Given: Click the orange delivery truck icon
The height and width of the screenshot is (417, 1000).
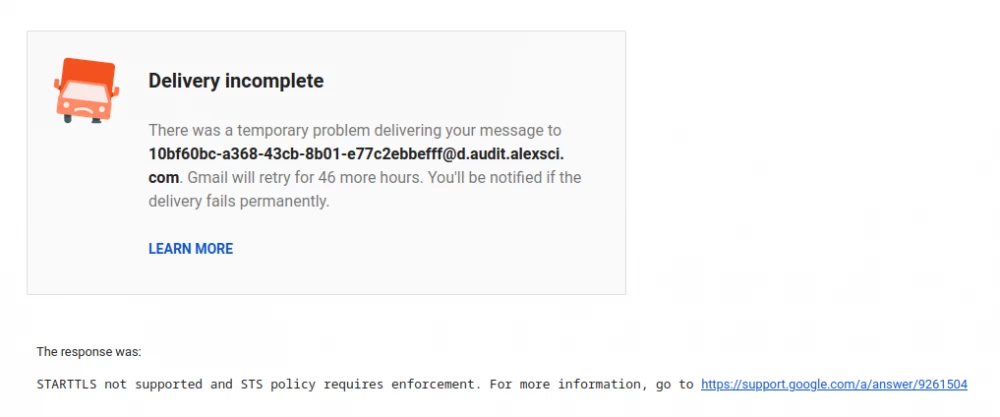Looking at the screenshot, I should [86, 89].
